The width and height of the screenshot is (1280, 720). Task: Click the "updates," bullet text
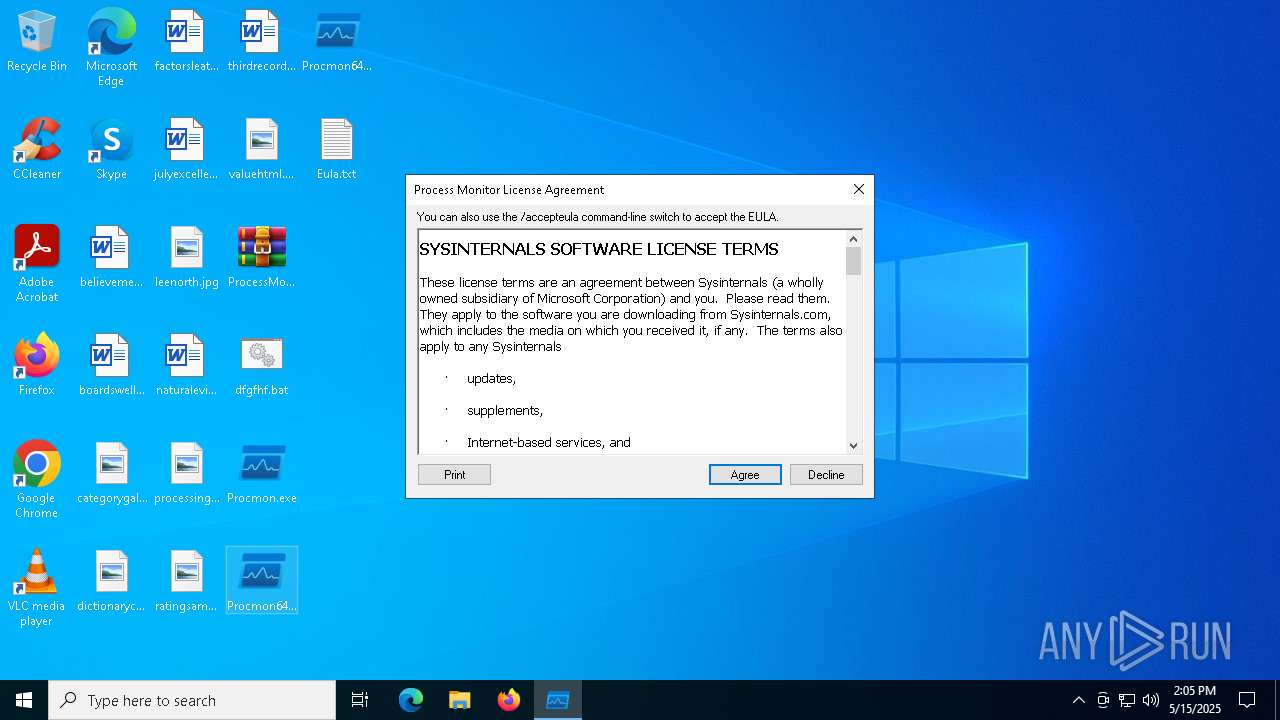coord(491,379)
